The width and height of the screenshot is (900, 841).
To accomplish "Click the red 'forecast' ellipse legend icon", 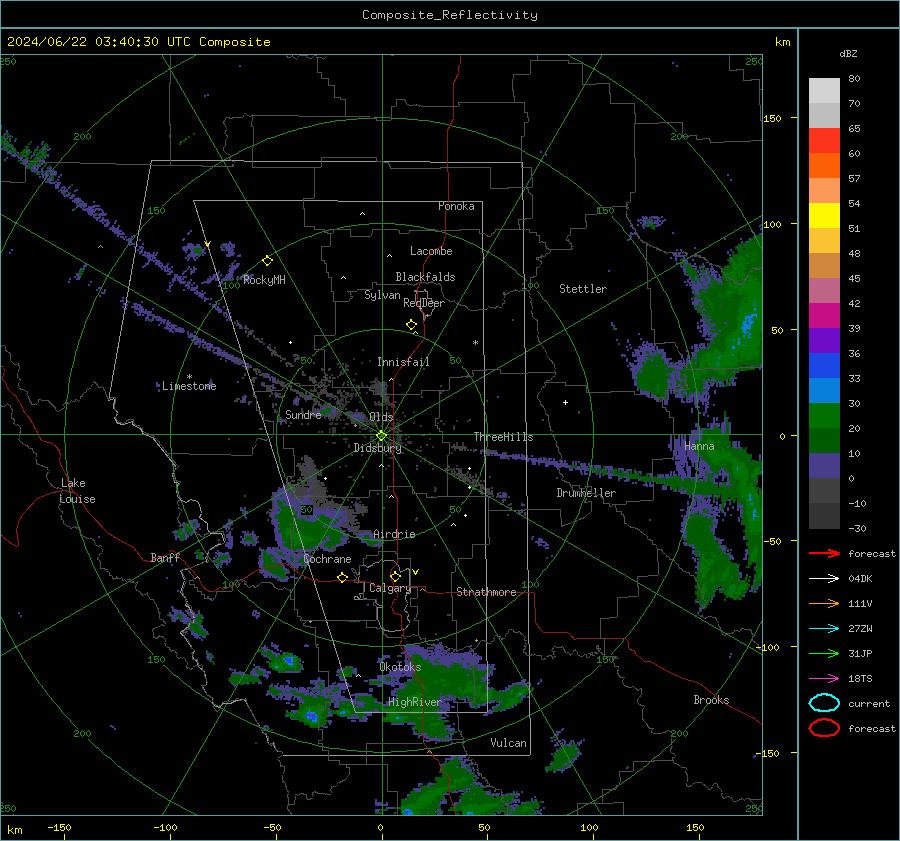I will [x=824, y=728].
